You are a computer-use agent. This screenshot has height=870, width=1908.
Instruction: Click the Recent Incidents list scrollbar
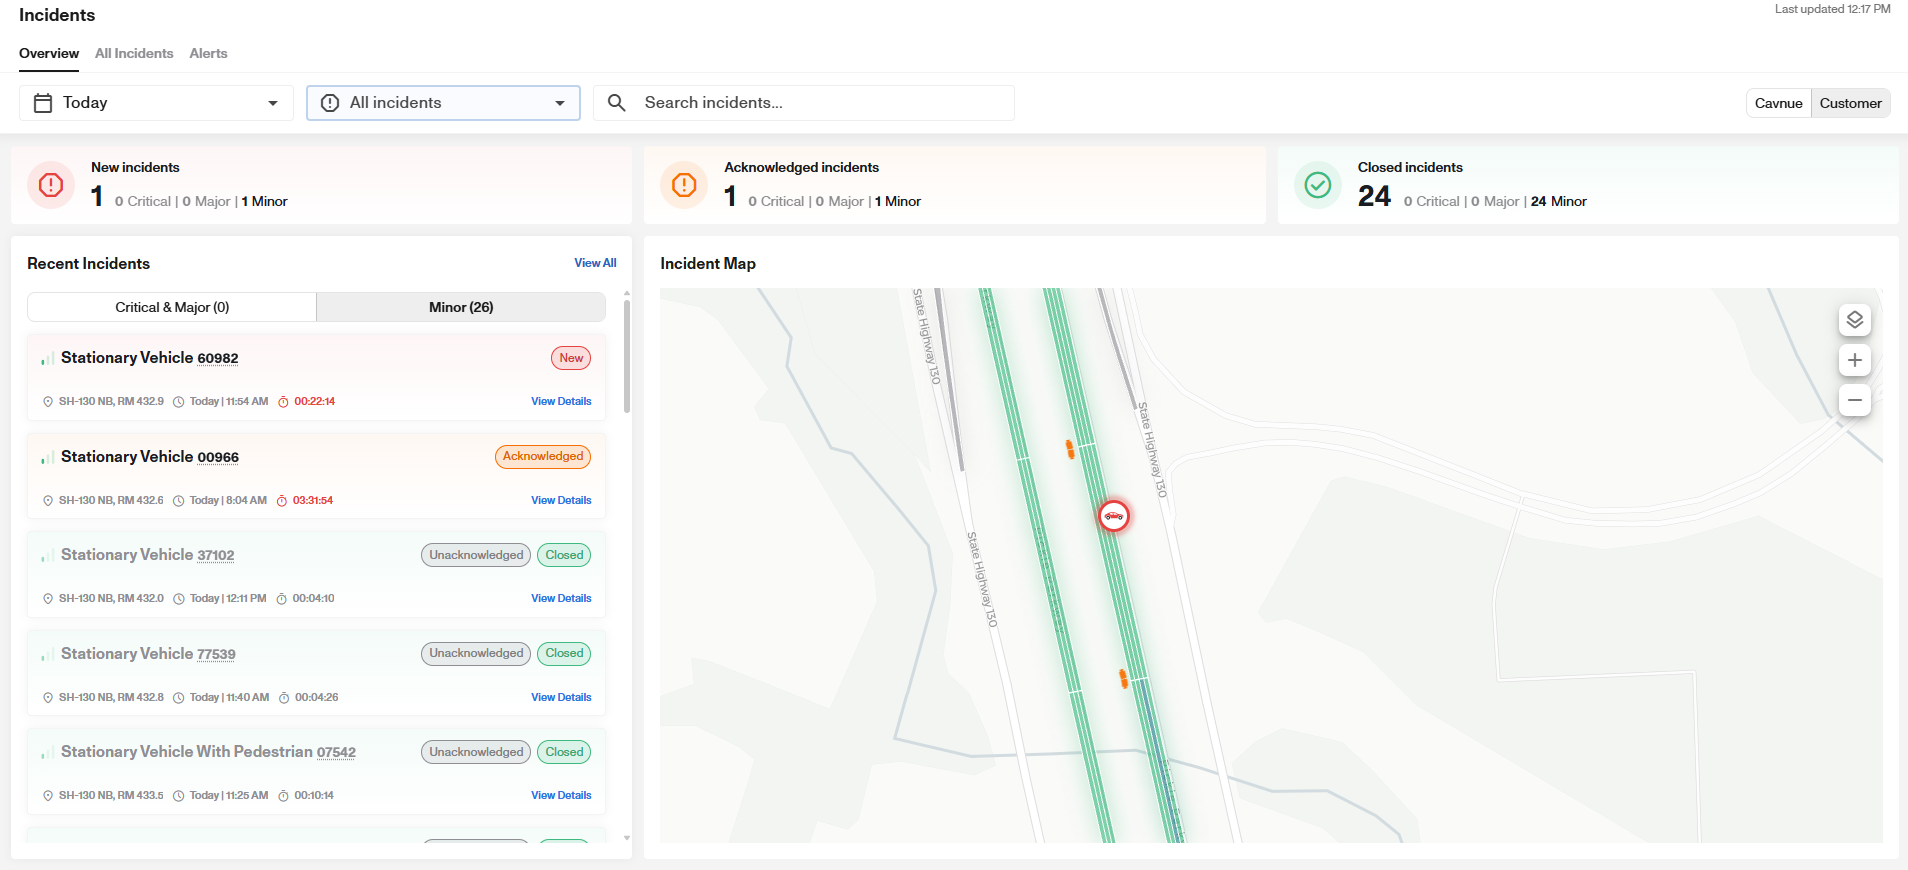click(627, 356)
